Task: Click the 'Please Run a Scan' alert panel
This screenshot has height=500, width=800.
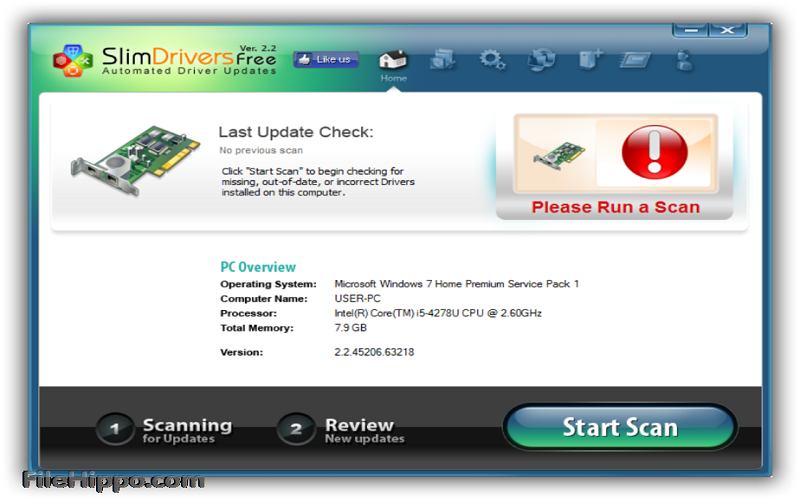Action: pyautogui.click(x=615, y=167)
